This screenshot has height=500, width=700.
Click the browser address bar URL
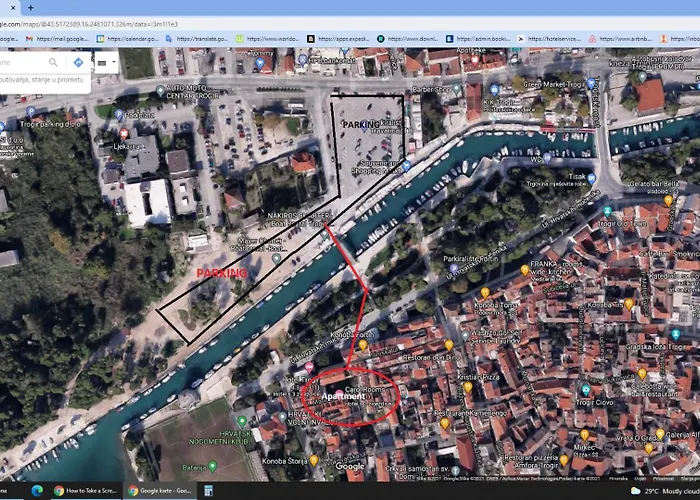[100, 22]
